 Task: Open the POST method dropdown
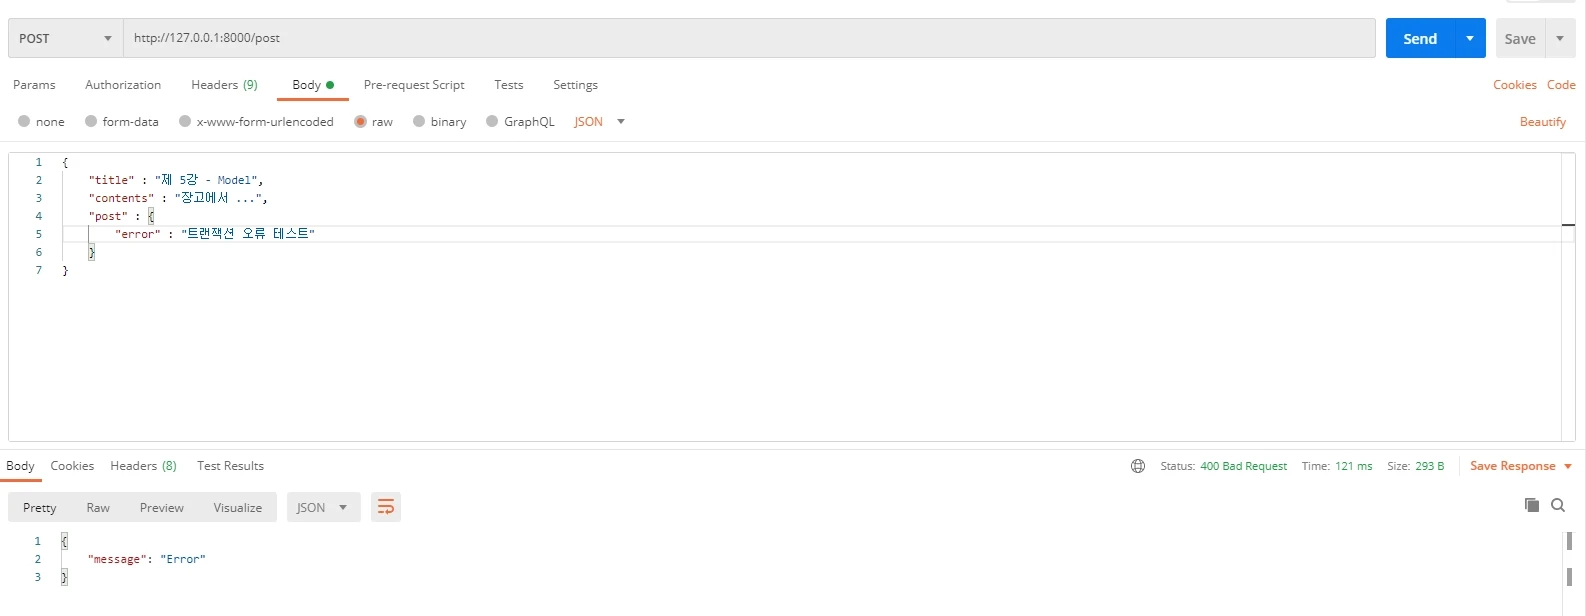(65, 38)
